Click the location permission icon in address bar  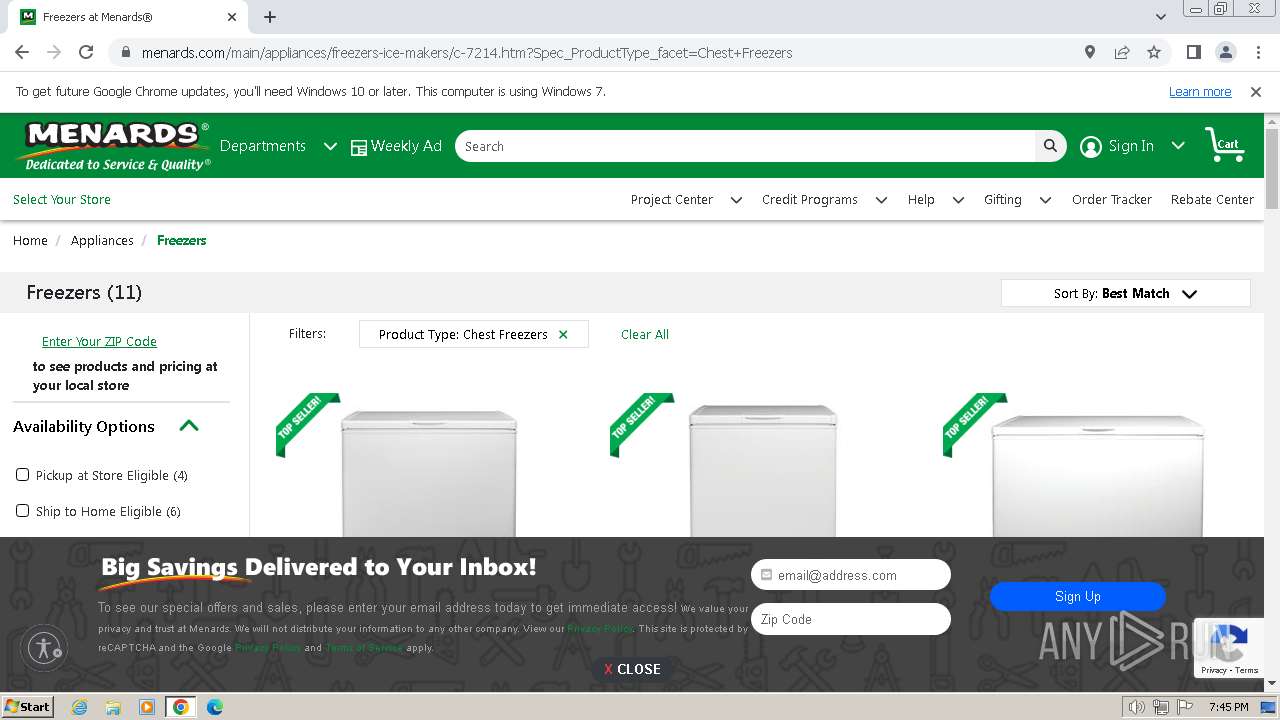[1090, 52]
